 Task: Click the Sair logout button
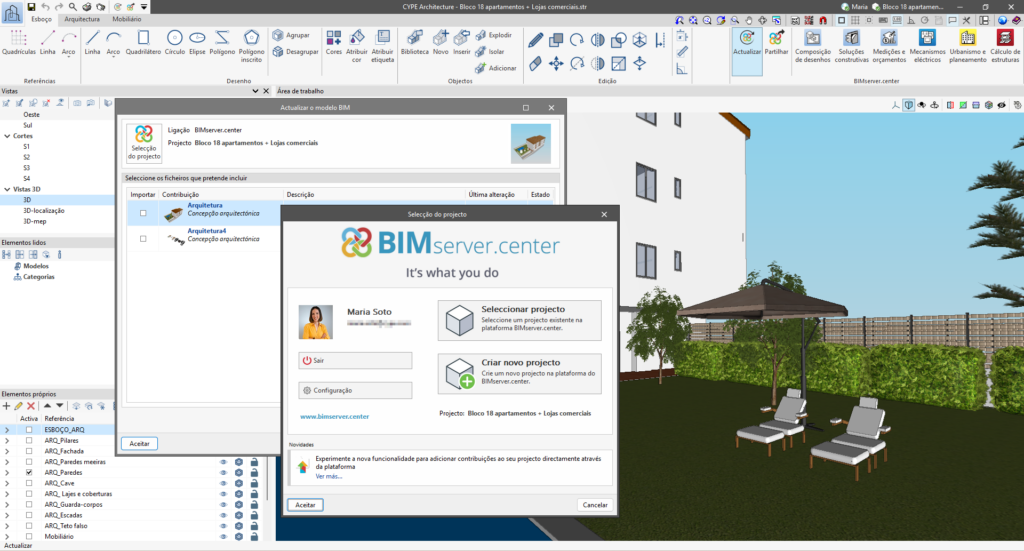click(x=355, y=360)
